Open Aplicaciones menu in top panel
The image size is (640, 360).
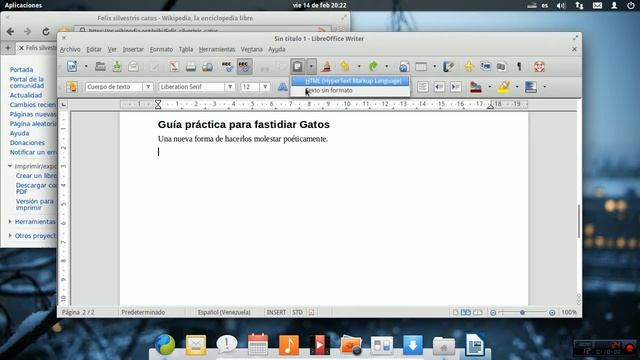(x=23, y=5)
